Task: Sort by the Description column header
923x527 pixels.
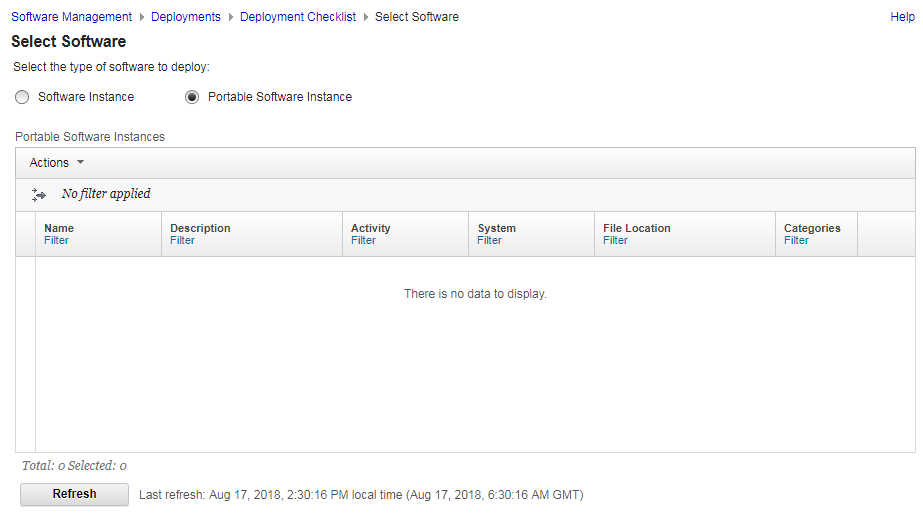Action: point(200,228)
